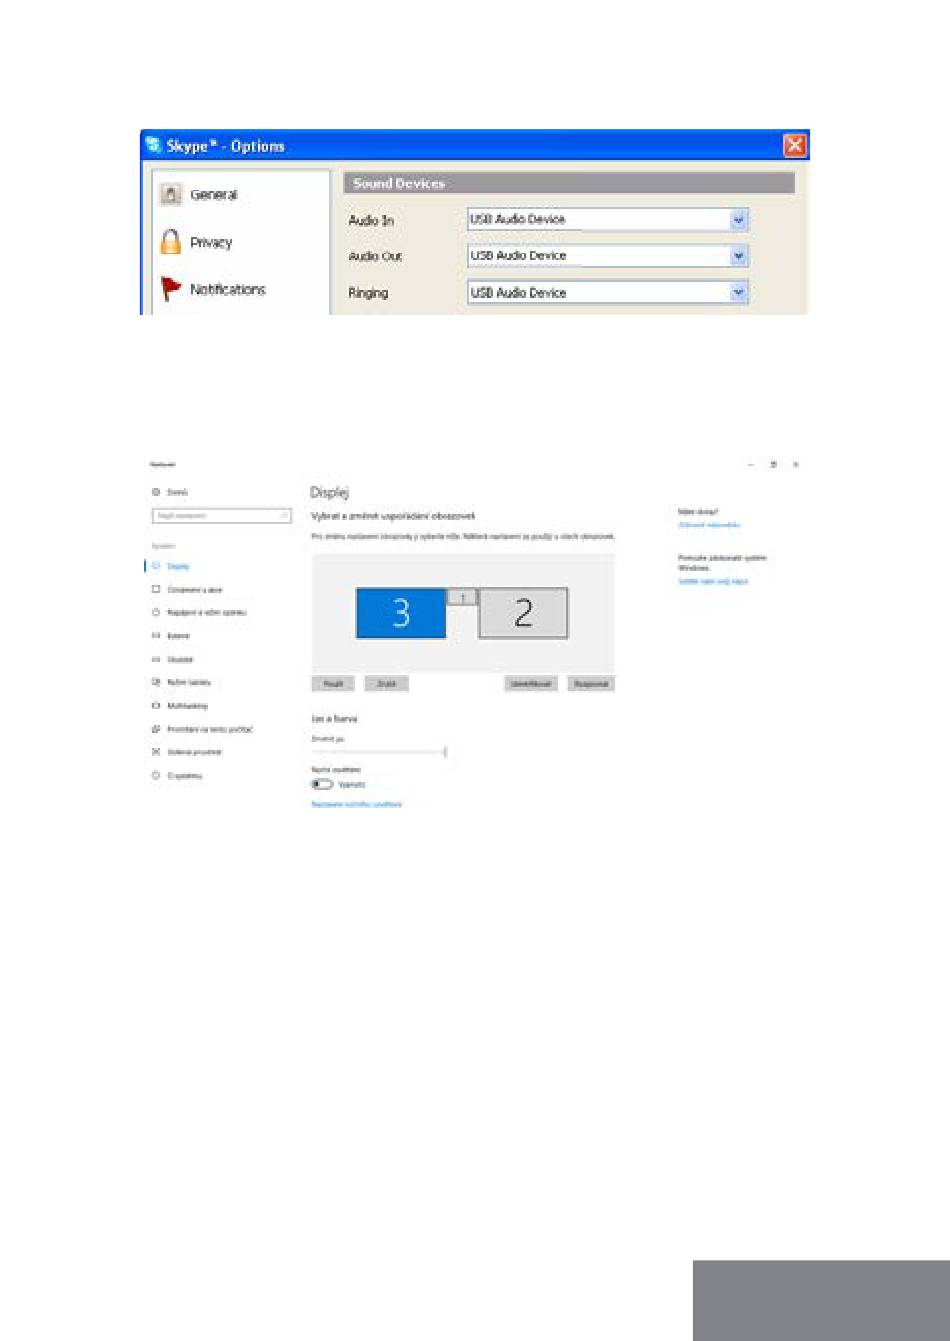Open Napájení a režim spánku settings
This screenshot has width=950, height=1341.
205,612
